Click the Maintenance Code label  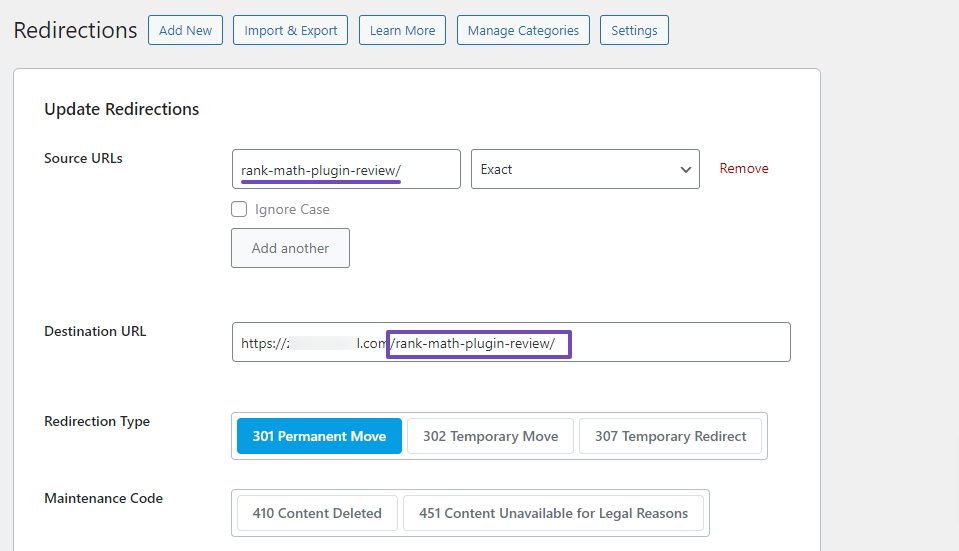click(103, 498)
